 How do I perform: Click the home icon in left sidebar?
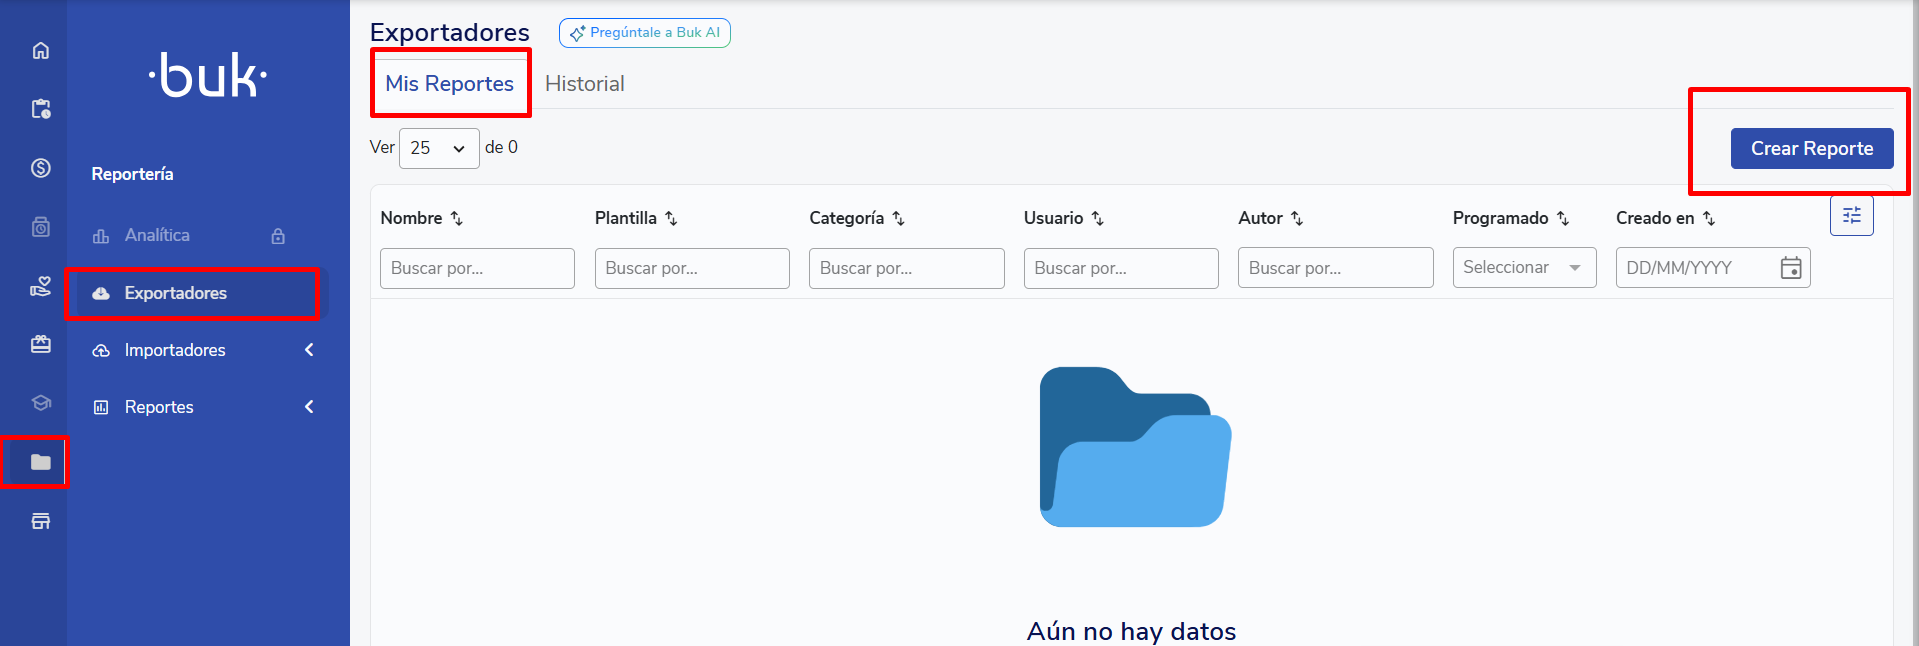pos(40,51)
